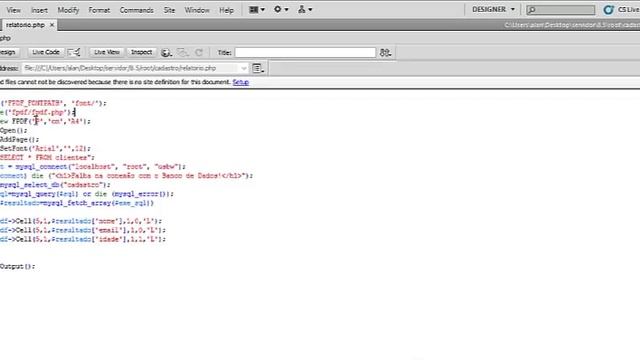Toggle Inspect mode

click(142, 52)
